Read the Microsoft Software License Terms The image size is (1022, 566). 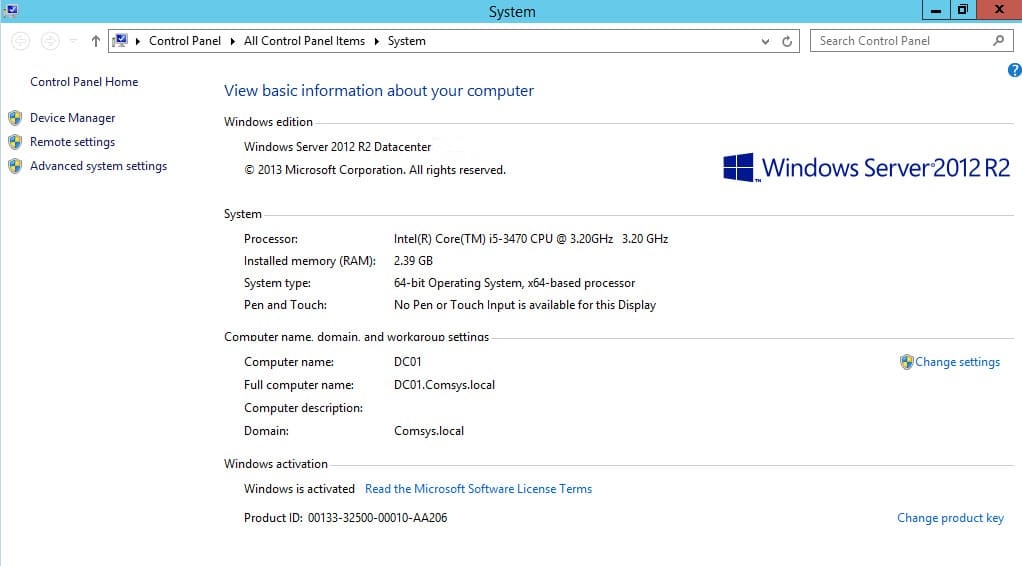pyautogui.click(x=478, y=489)
